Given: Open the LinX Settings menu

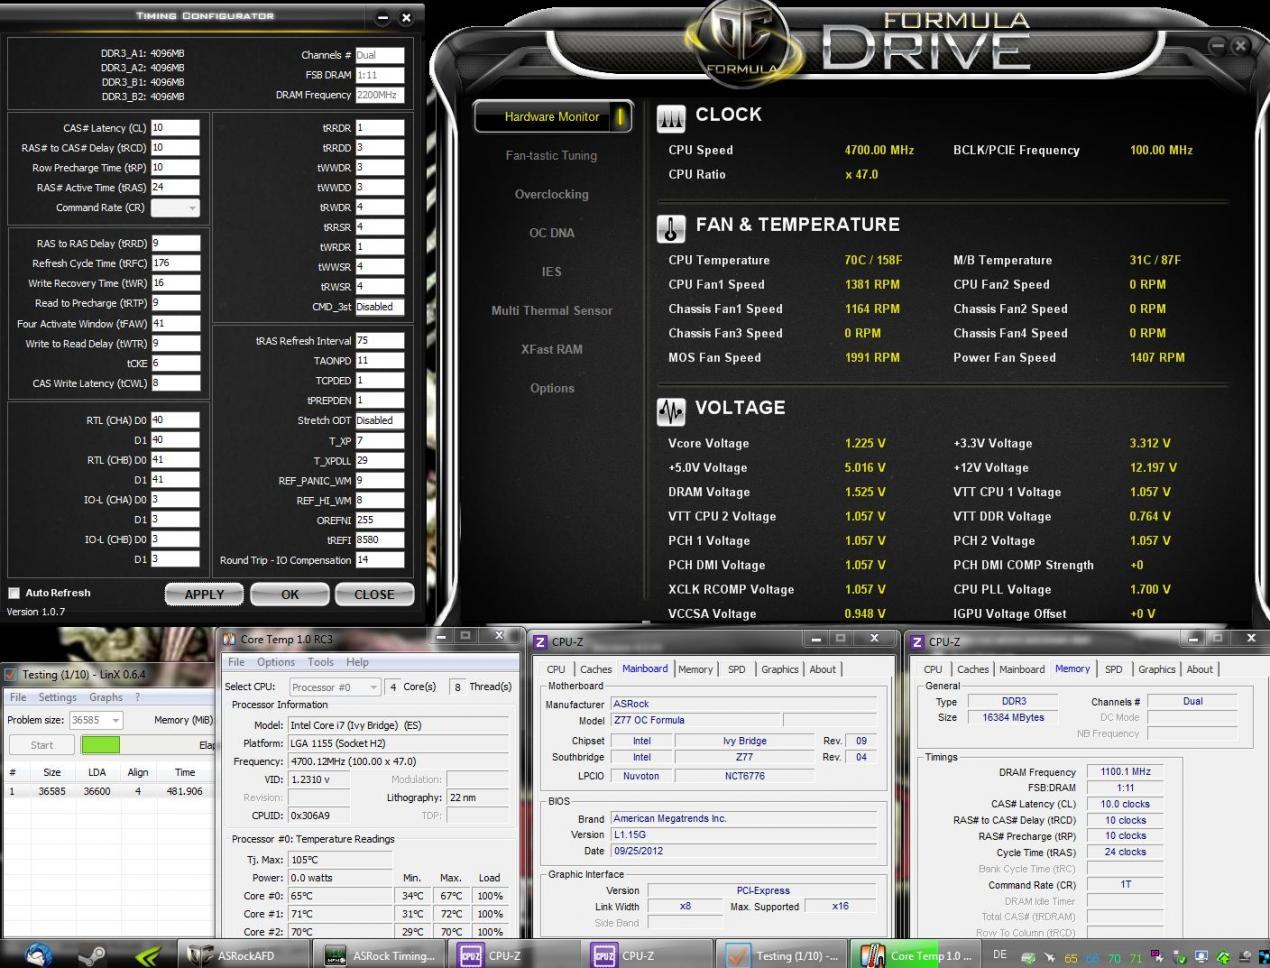Looking at the screenshot, I should point(57,697).
